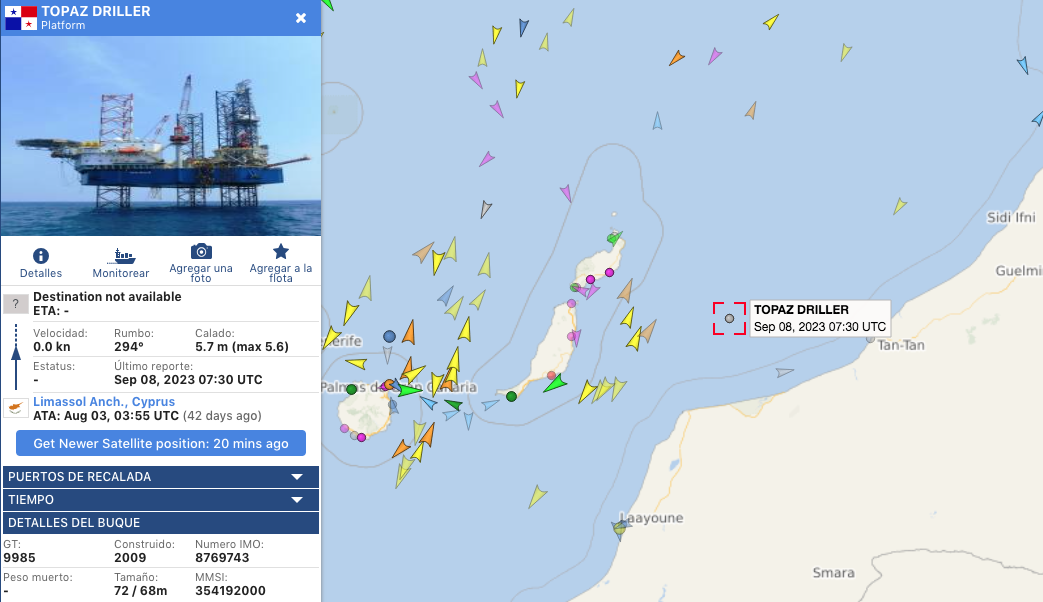Select the green dot vessel south of Fuerteventura
The height and width of the screenshot is (602, 1043).
(511, 396)
